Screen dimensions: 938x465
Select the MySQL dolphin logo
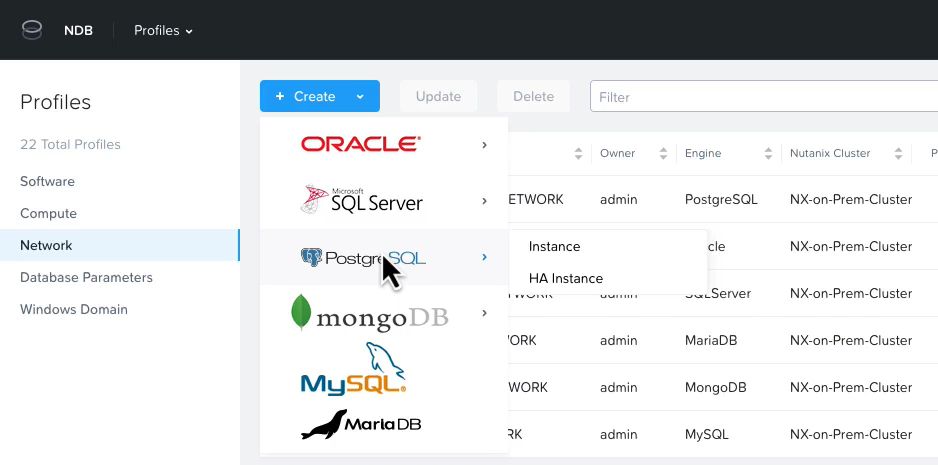click(x=353, y=369)
